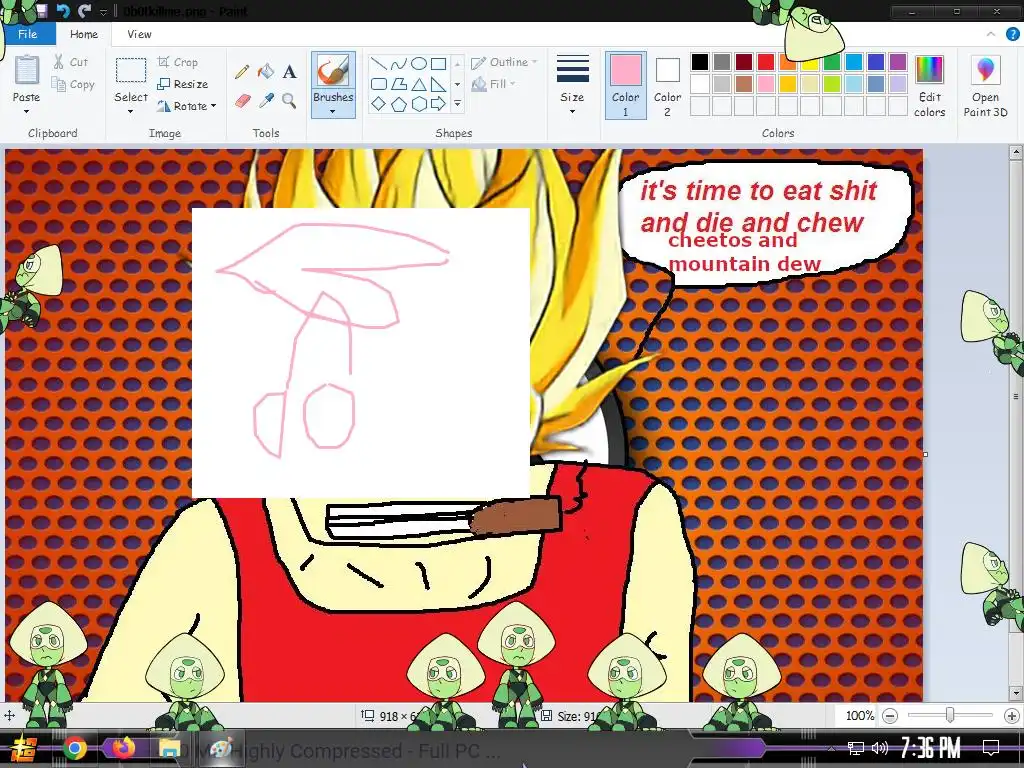The image size is (1024, 768).
Task: Switch to the Home tab
Action: (84, 34)
